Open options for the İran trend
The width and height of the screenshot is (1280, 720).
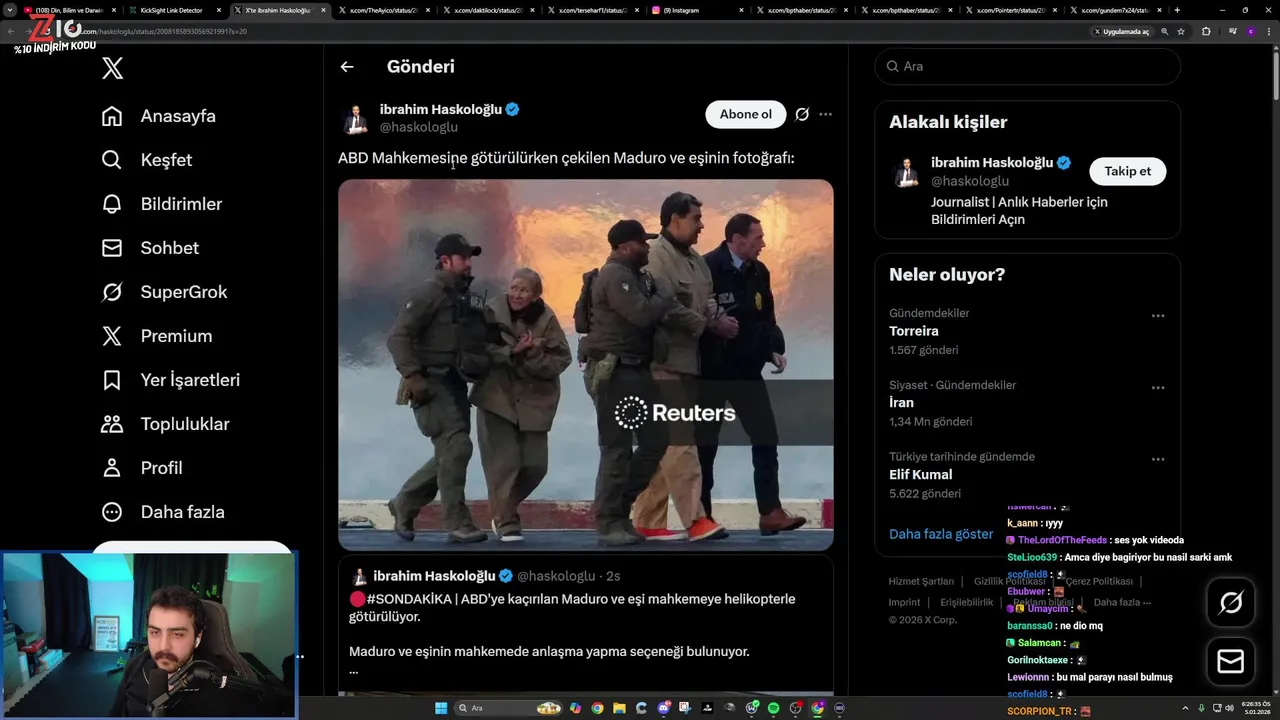(1158, 388)
